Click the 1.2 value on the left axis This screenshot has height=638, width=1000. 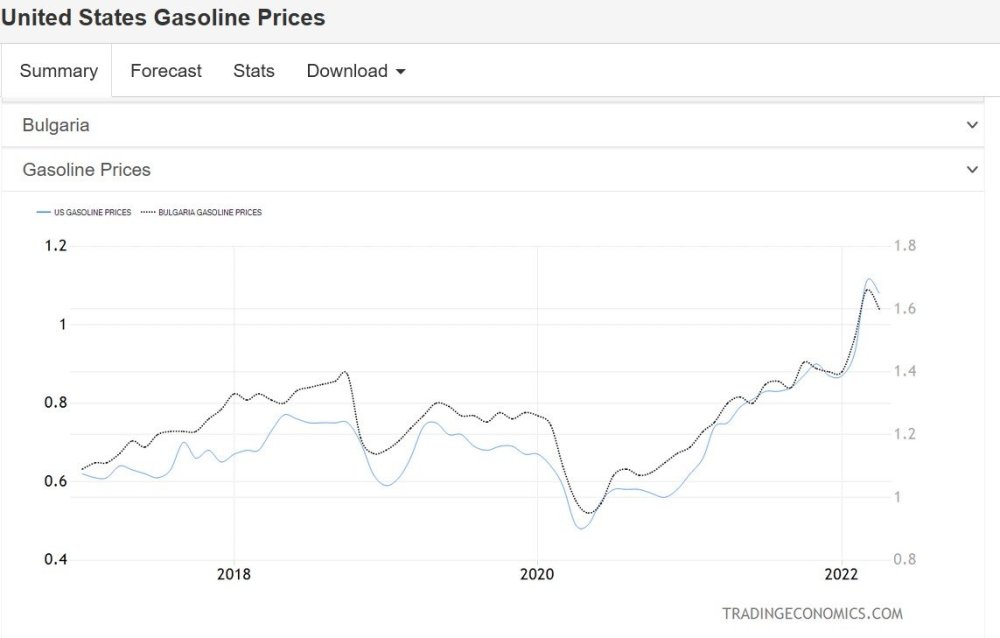click(x=55, y=245)
